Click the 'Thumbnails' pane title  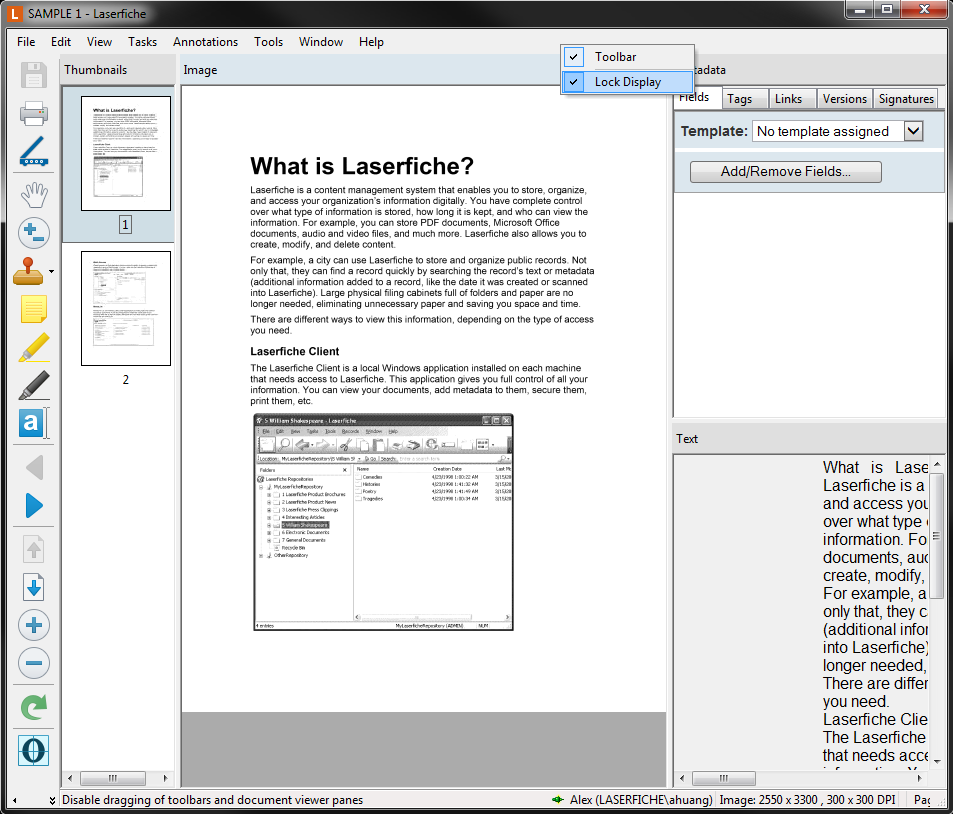click(95, 70)
